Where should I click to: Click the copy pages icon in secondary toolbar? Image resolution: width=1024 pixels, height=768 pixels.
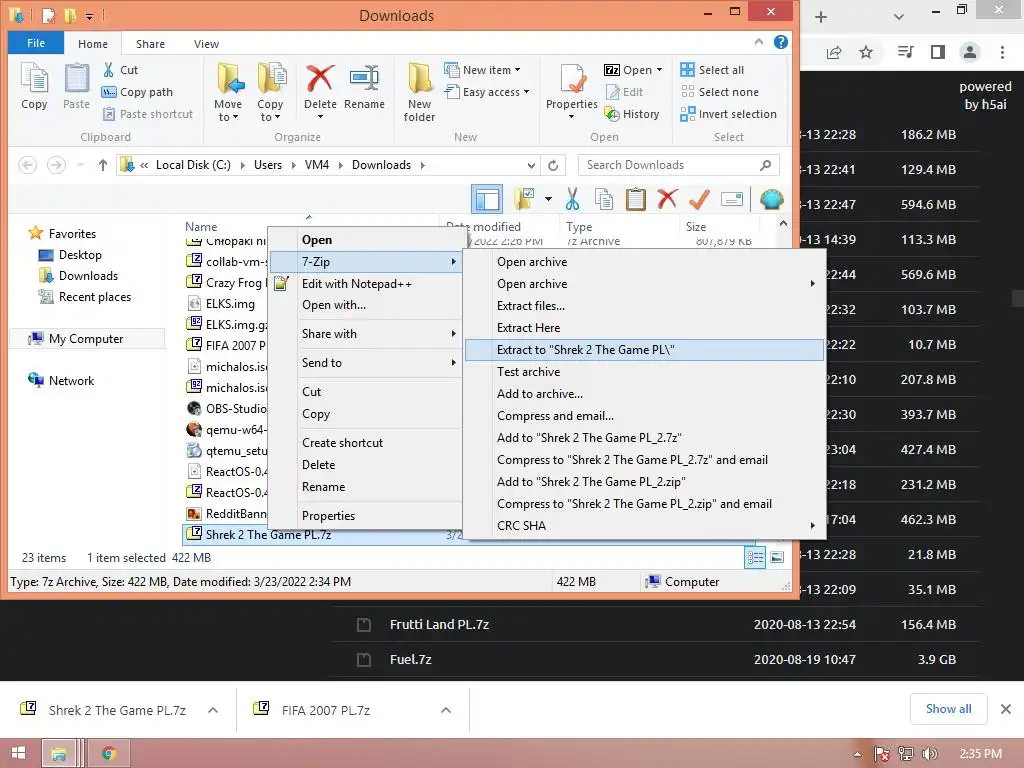pyautogui.click(x=604, y=199)
